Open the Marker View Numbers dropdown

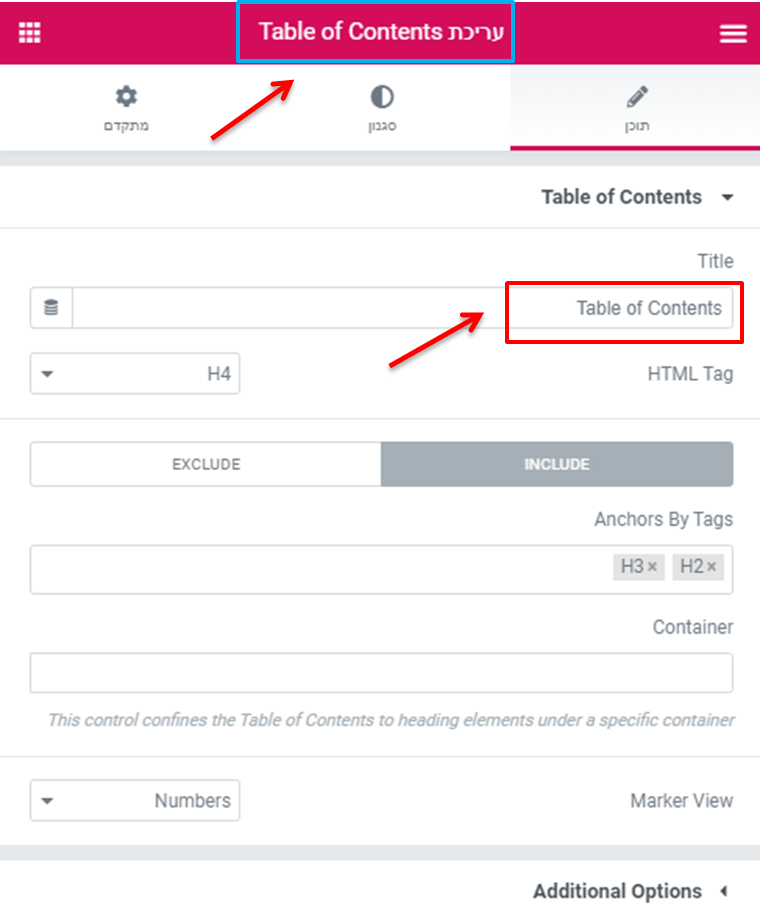click(135, 801)
